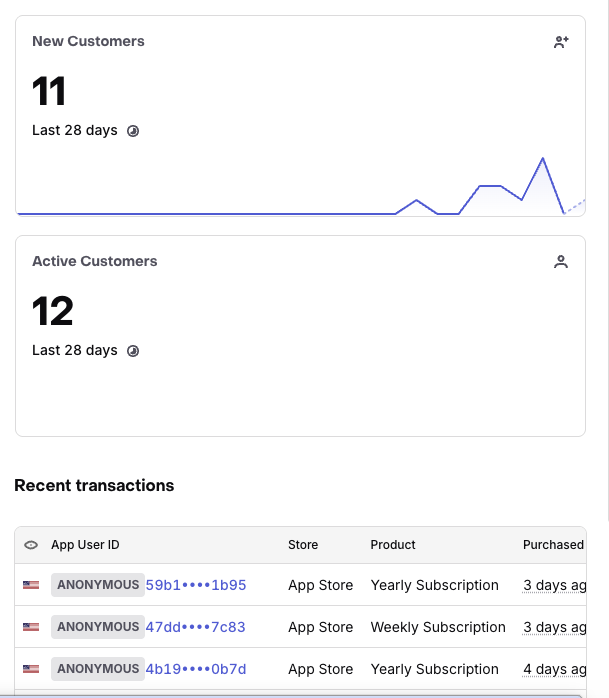
Task: Click the Purchased column header
Action: [553, 545]
